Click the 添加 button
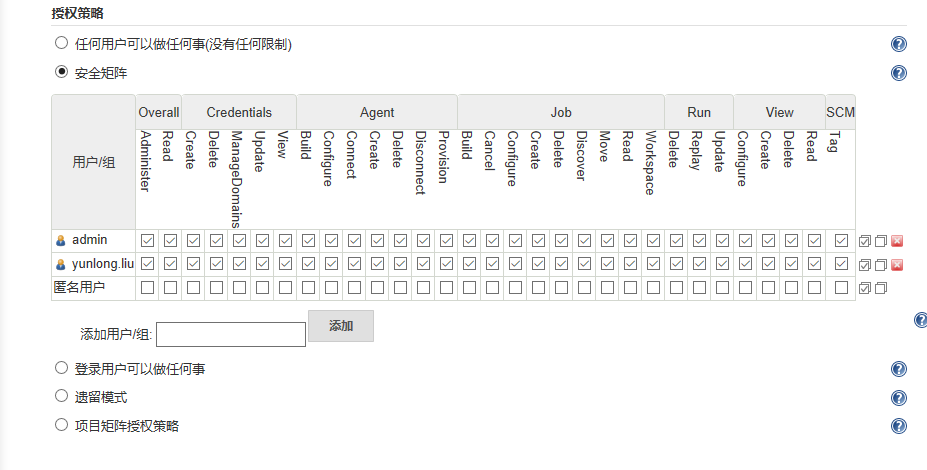 pyautogui.click(x=341, y=326)
